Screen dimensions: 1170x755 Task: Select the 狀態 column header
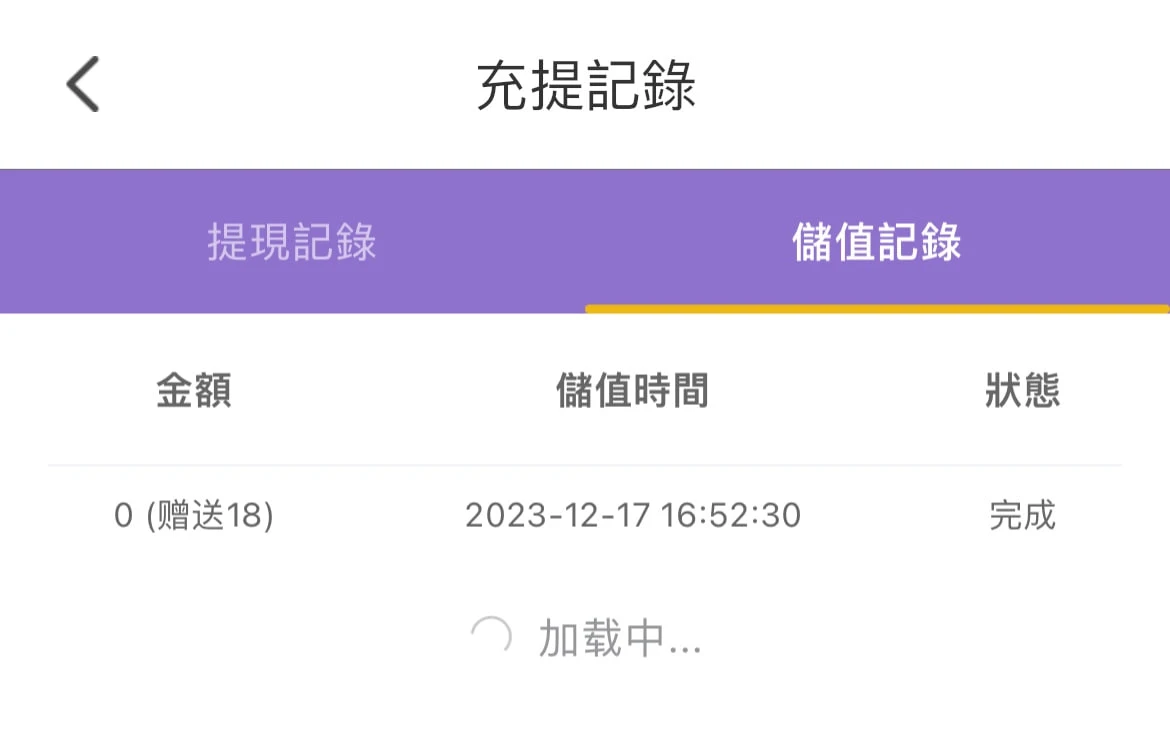[x=1022, y=392]
